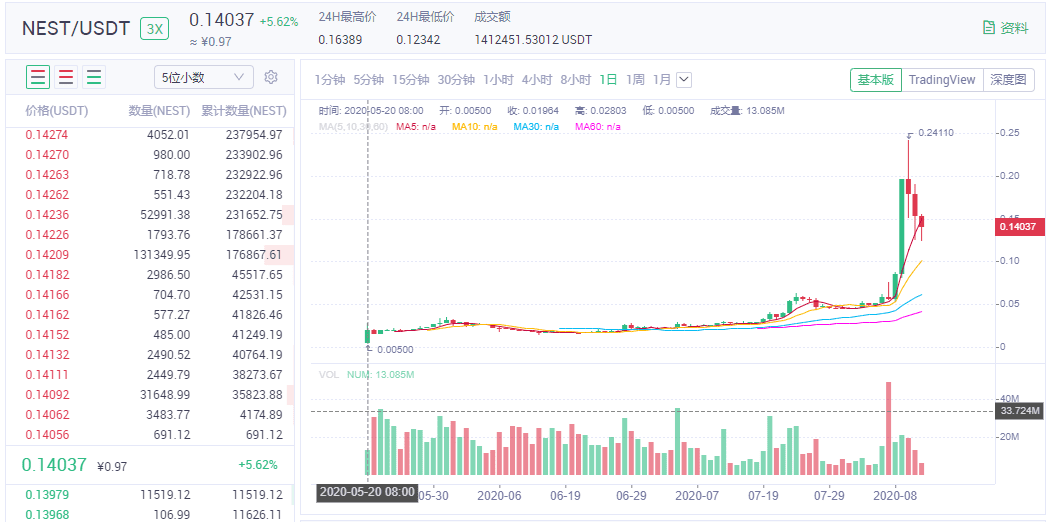Click the tallest red volume bar
The height and width of the screenshot is (522, 1050).
pyautogui.click(x=889, y=428)
